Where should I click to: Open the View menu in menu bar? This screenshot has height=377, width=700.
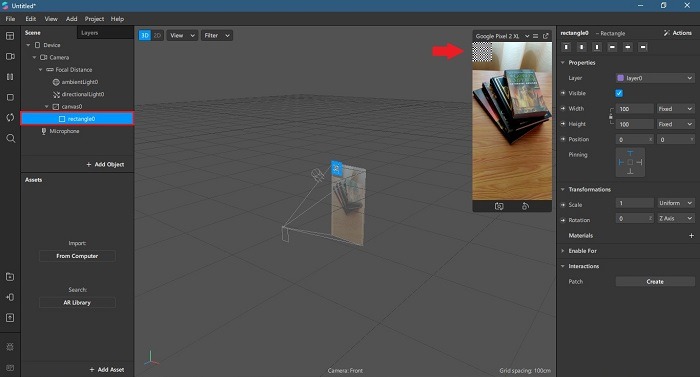coord(51,19)
